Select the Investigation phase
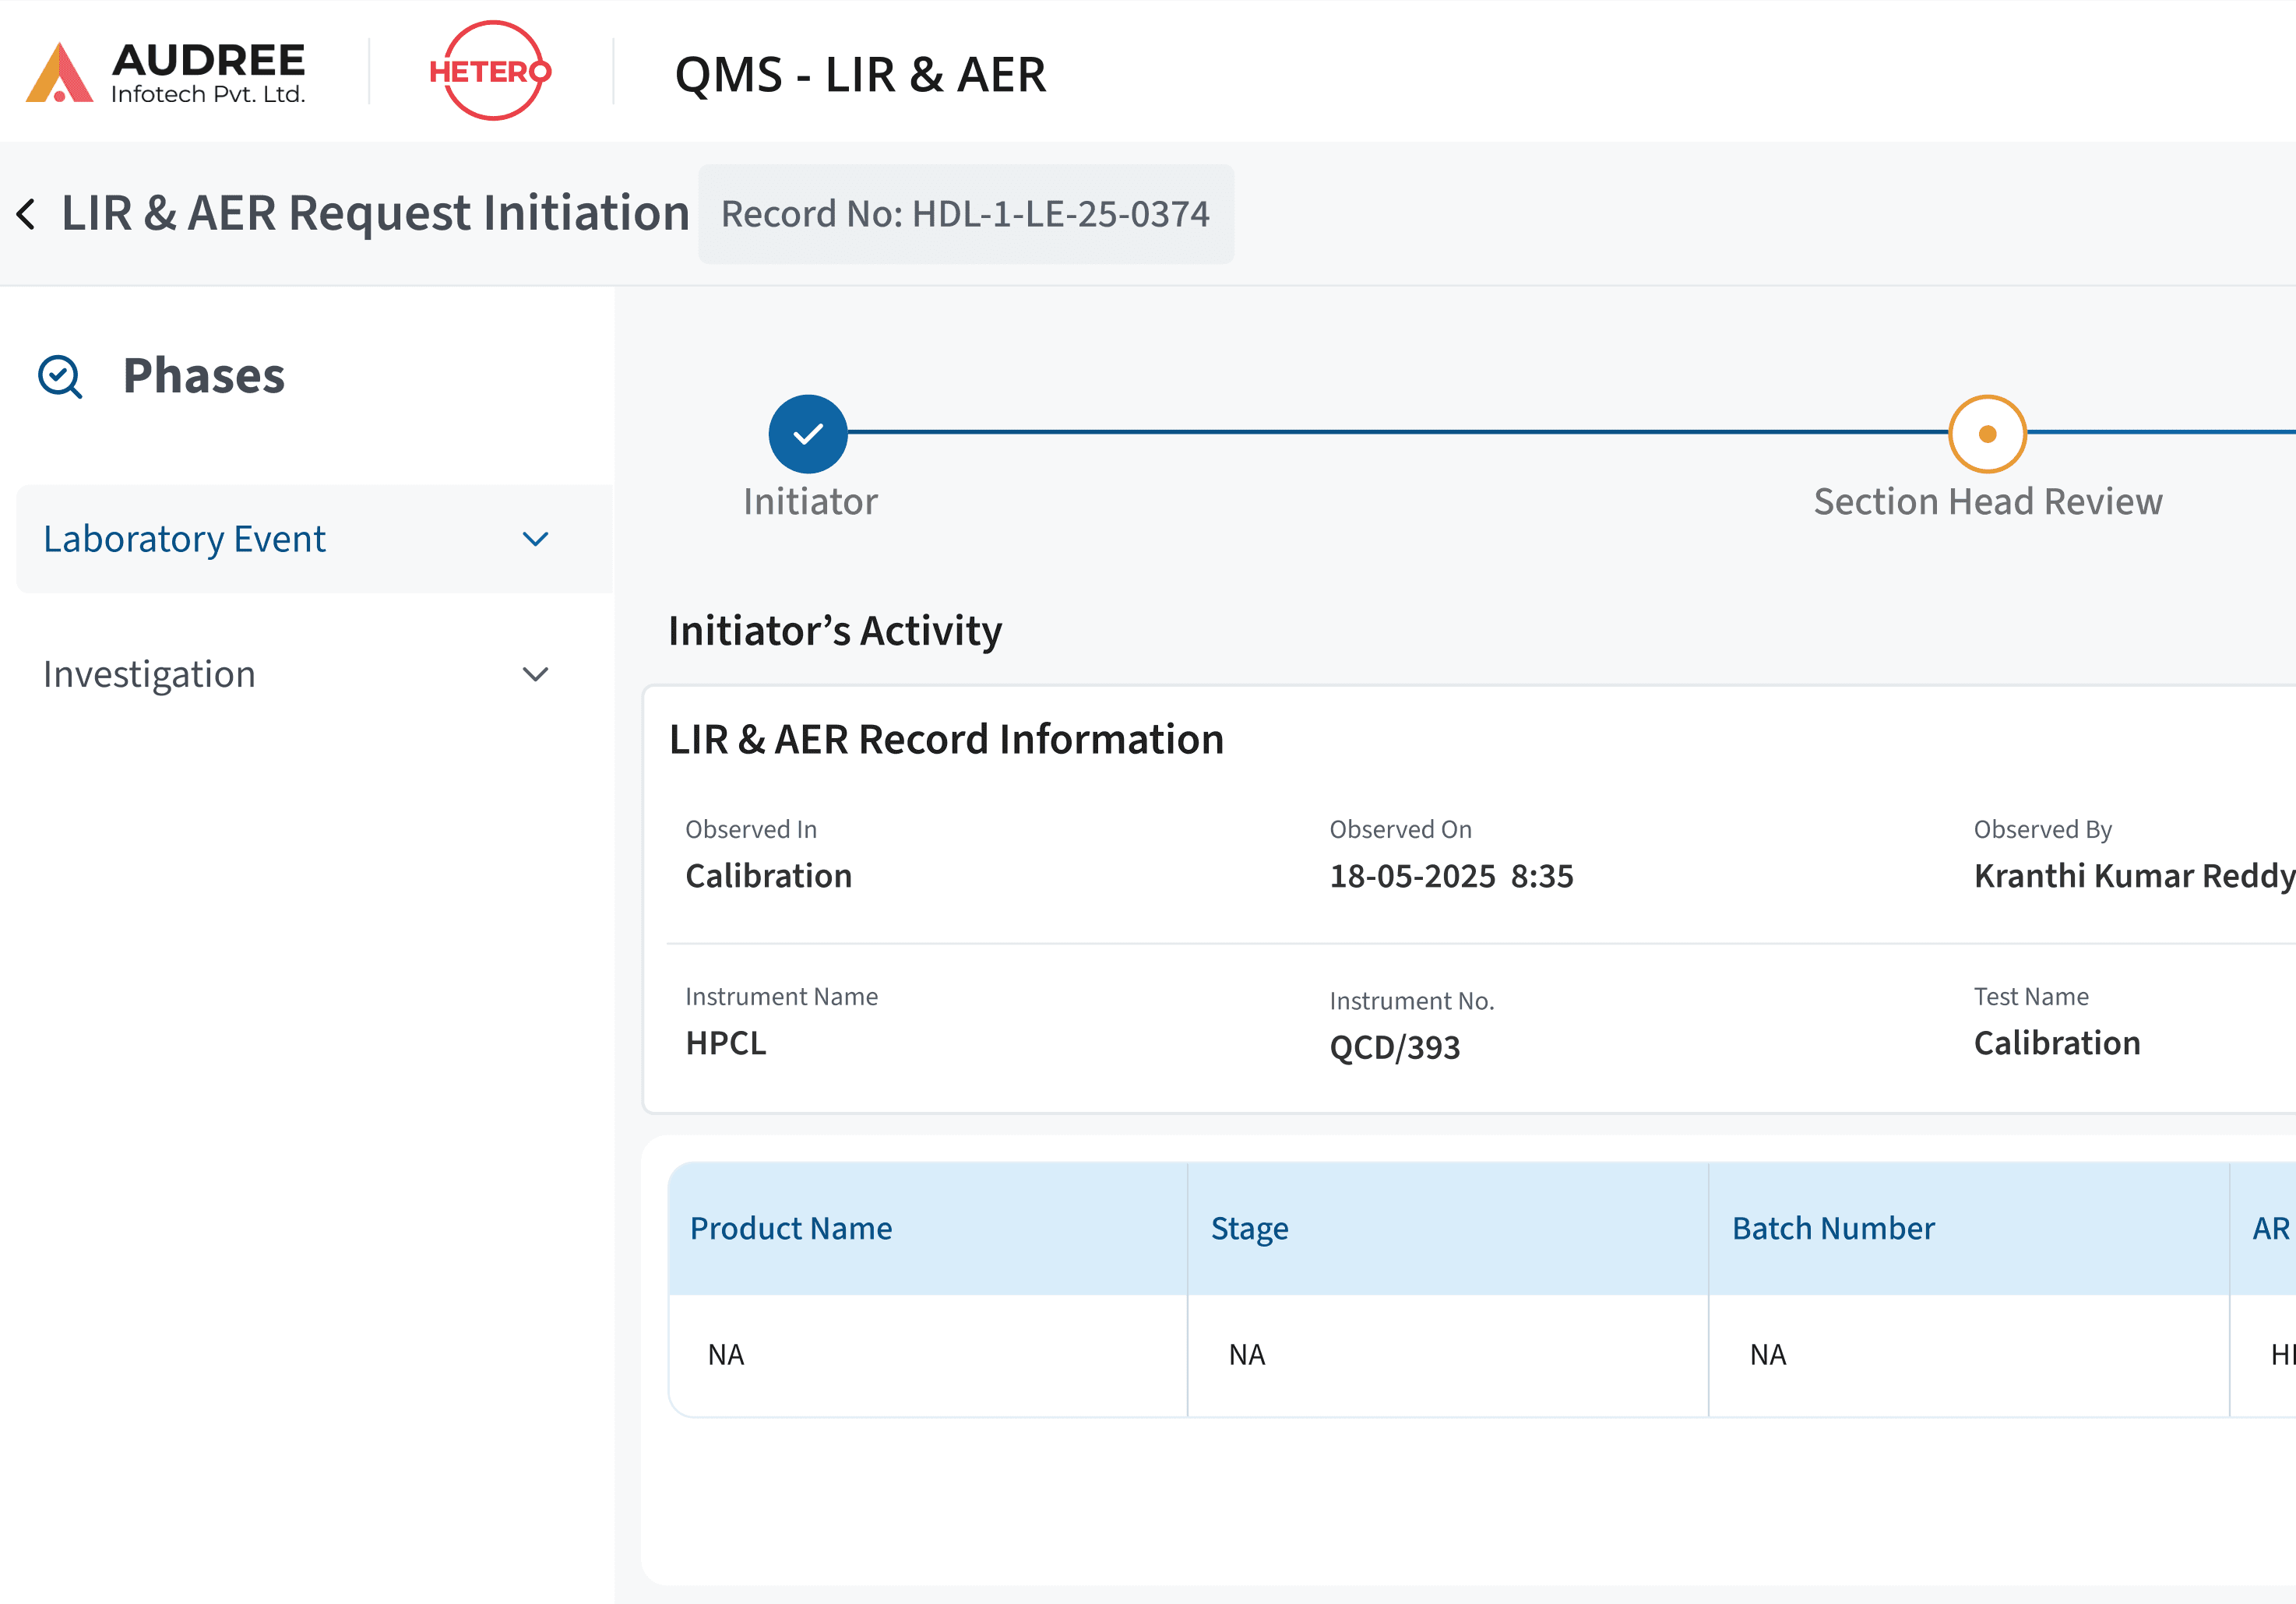2296x1604 pixels. click(150, 673)
